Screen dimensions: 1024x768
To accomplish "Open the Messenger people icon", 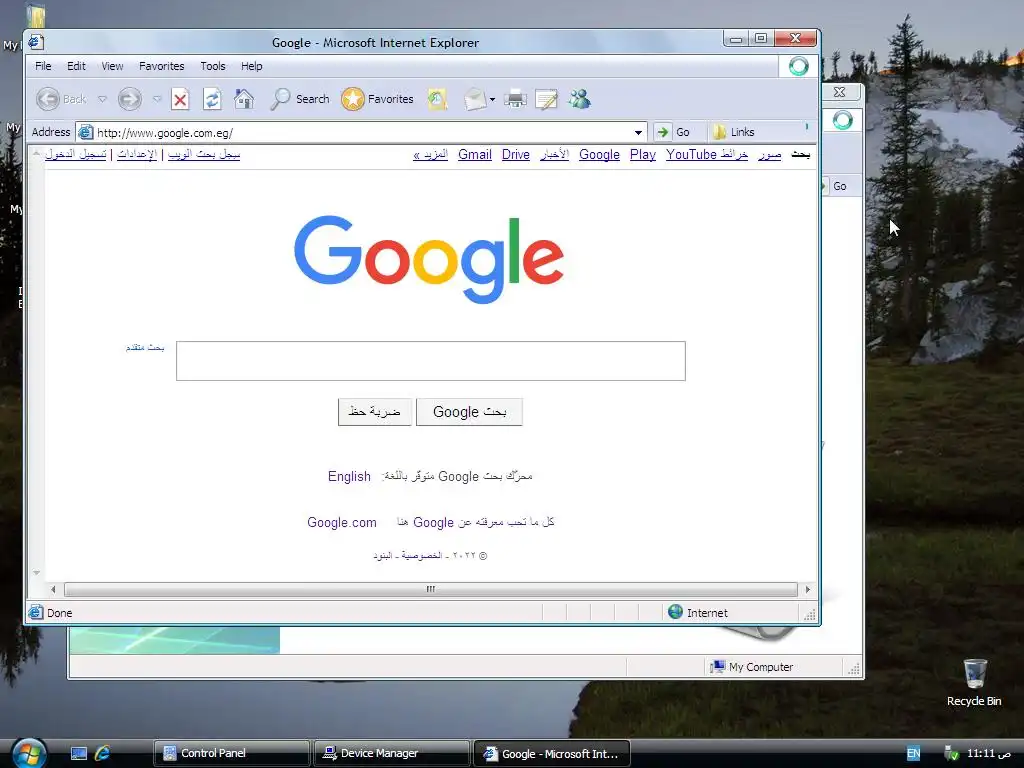I will tap(579, 99).
